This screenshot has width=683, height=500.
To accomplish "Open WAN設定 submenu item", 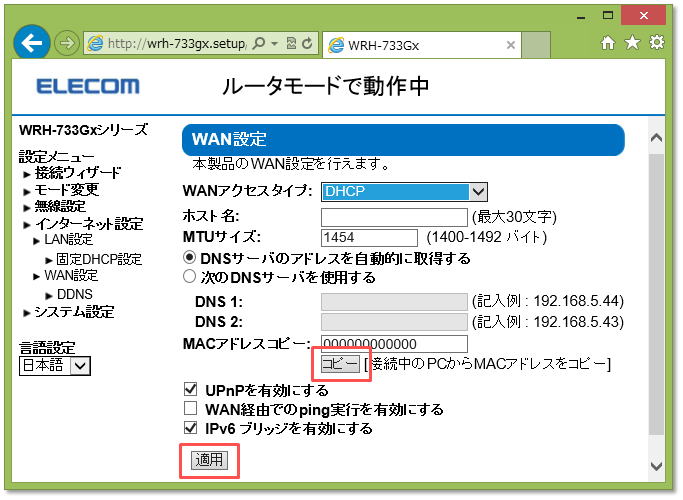I will coord(71,276).
